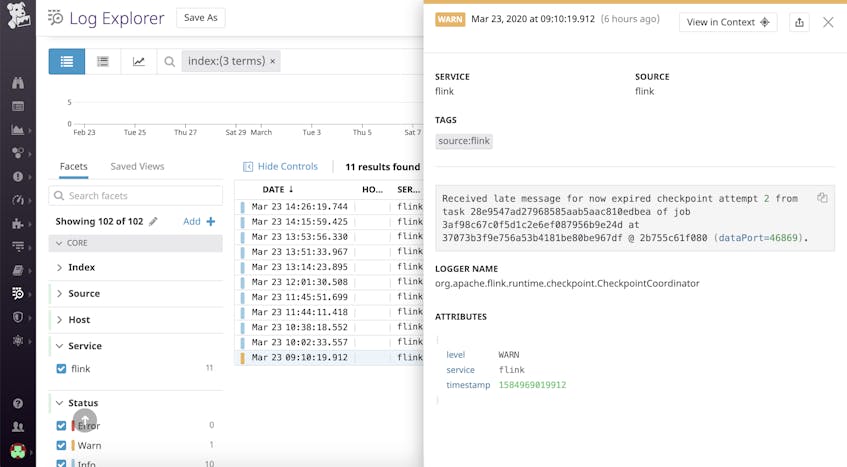This screenshot has height=467, width=847.
Task: Click the search magnifier icon
Action: (x=170, y=62)
